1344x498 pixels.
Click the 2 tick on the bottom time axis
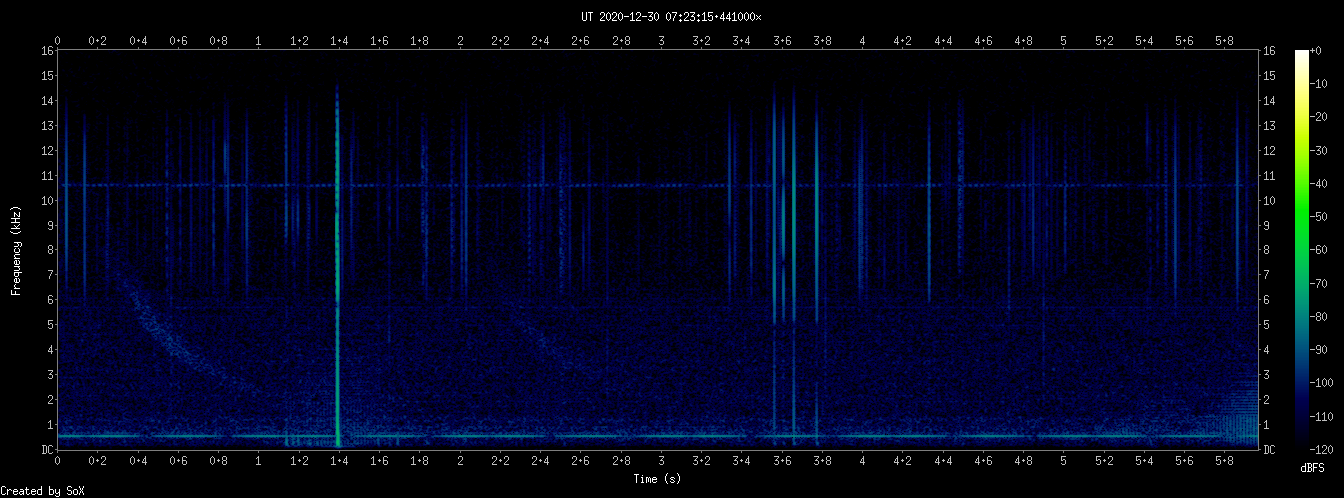click(460, 461)
